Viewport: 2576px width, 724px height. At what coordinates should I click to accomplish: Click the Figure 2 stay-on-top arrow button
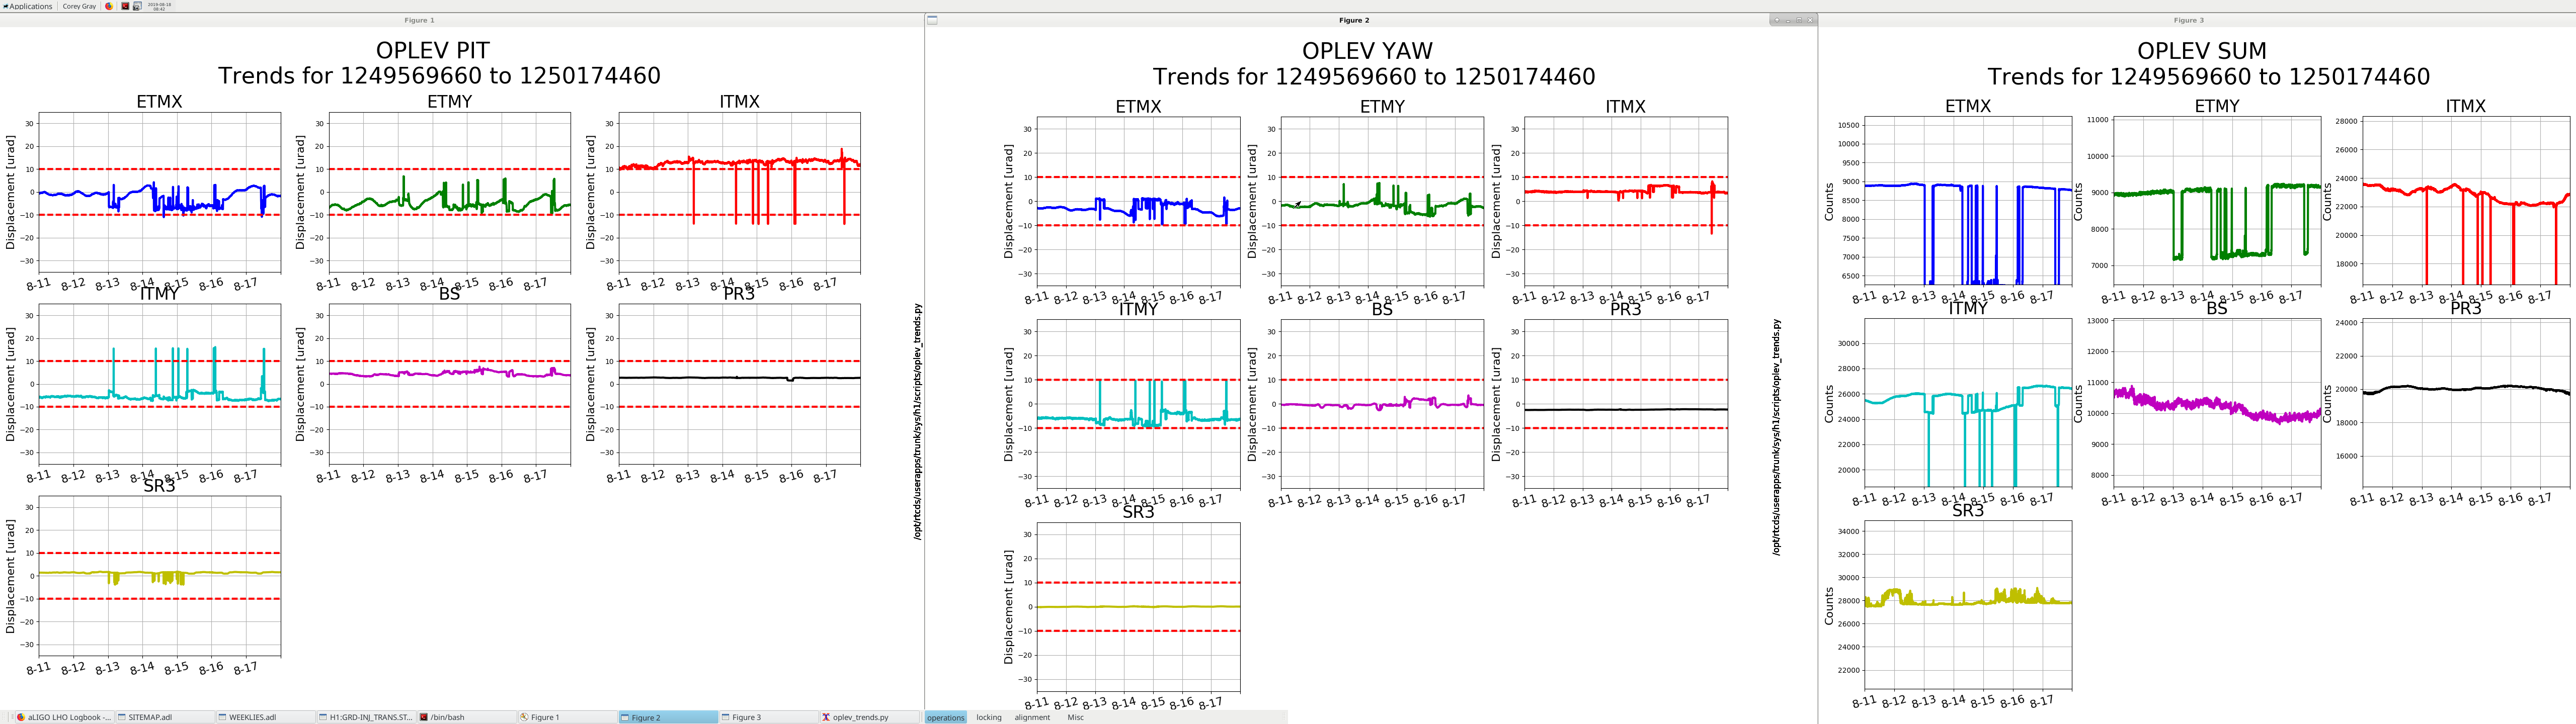(x=1776, y=20)
